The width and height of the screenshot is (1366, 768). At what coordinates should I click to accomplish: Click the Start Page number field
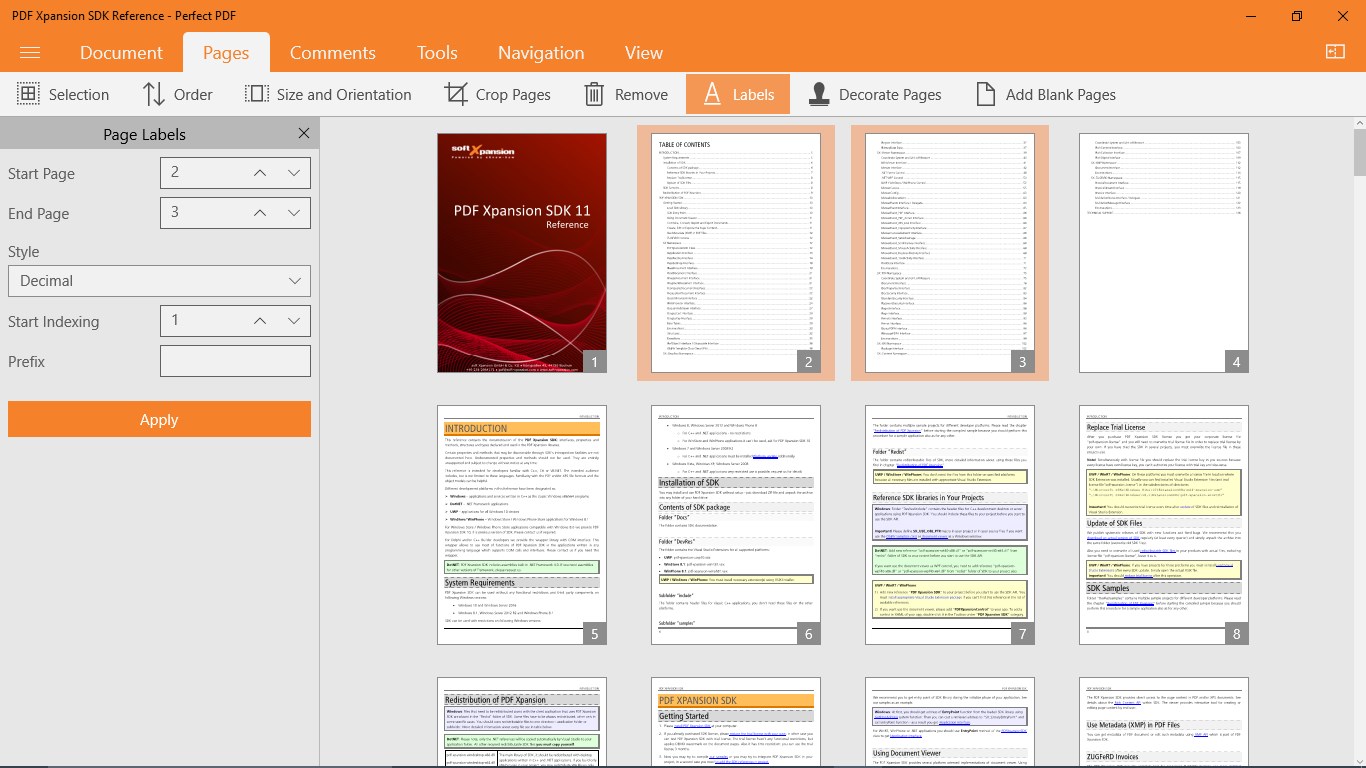202,173
